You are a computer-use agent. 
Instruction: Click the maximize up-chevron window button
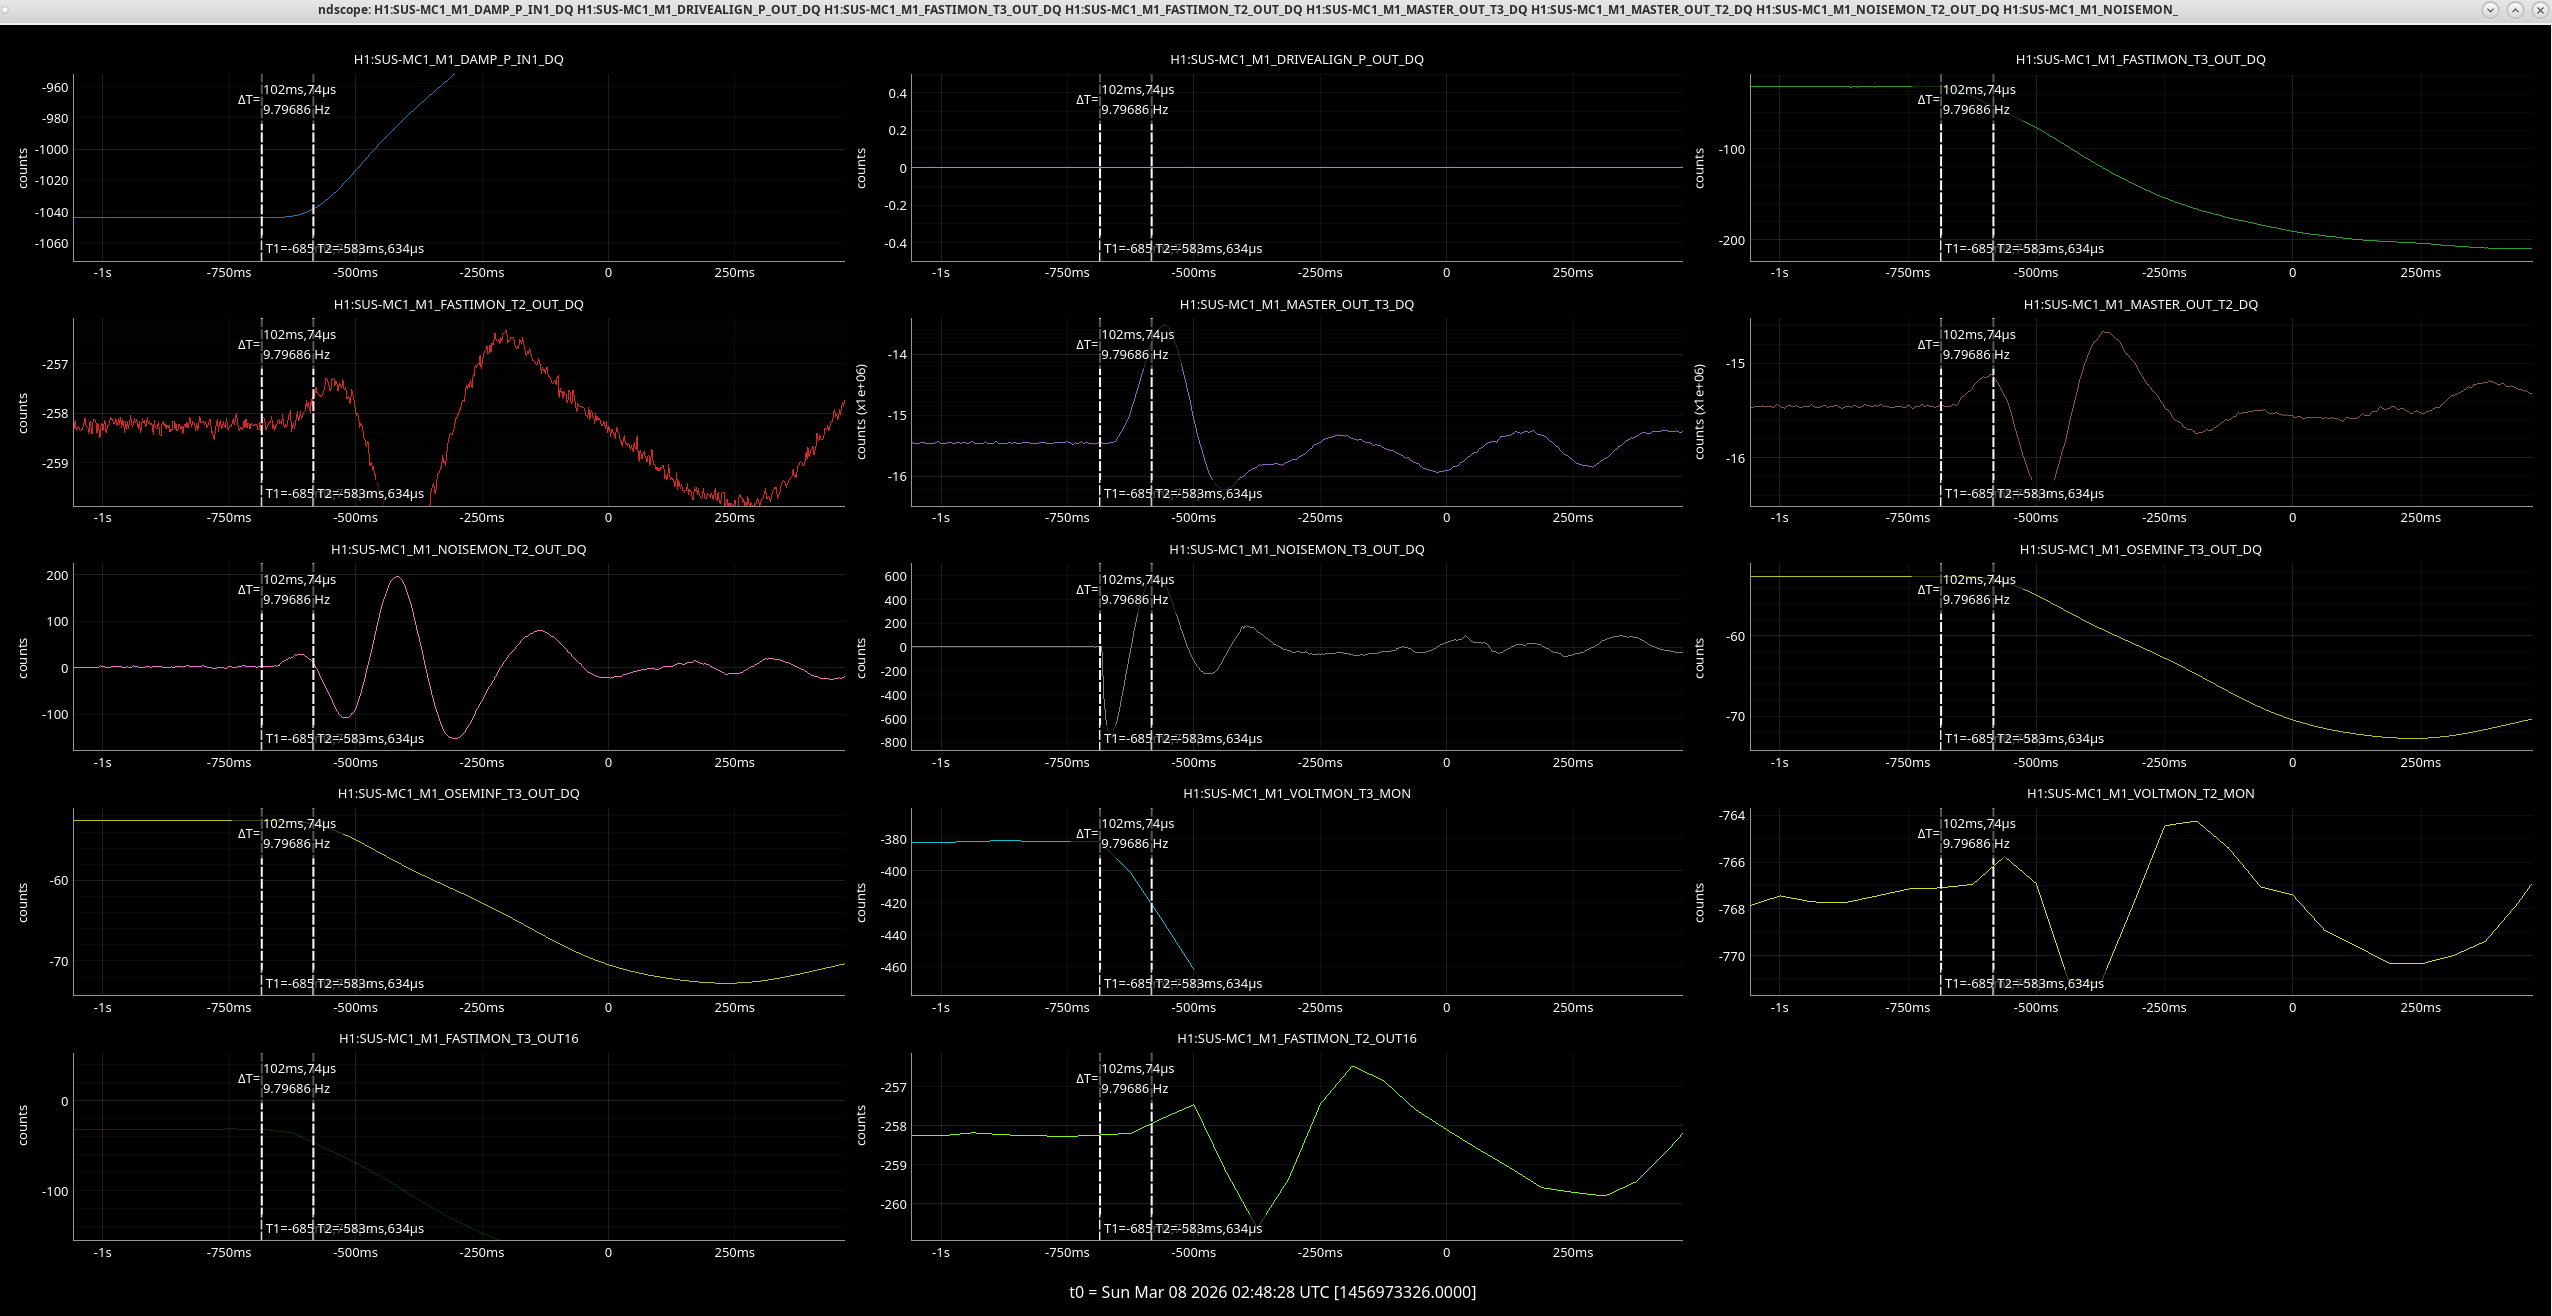click(x=2515, y=9)
